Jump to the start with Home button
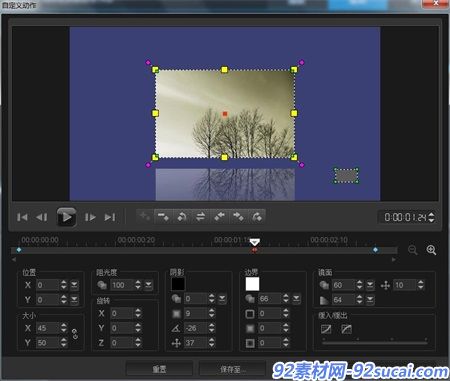The width and height of the screenshot is (450, 381). 22,217
